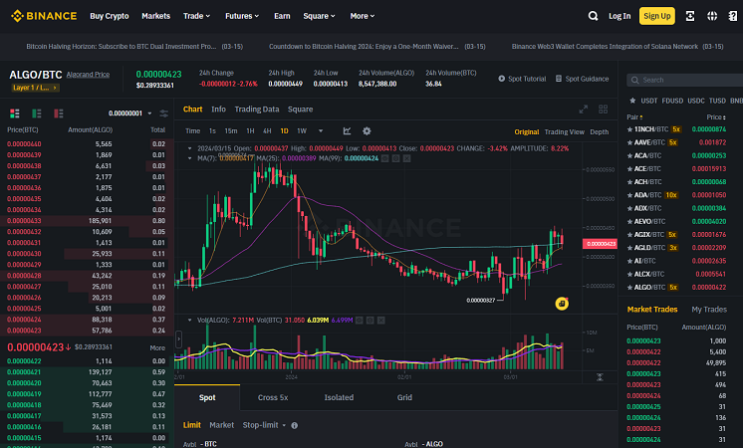Screen dimensions: 743x448
Task: Select the Cross 5x tab
Action: click(273, 397)
